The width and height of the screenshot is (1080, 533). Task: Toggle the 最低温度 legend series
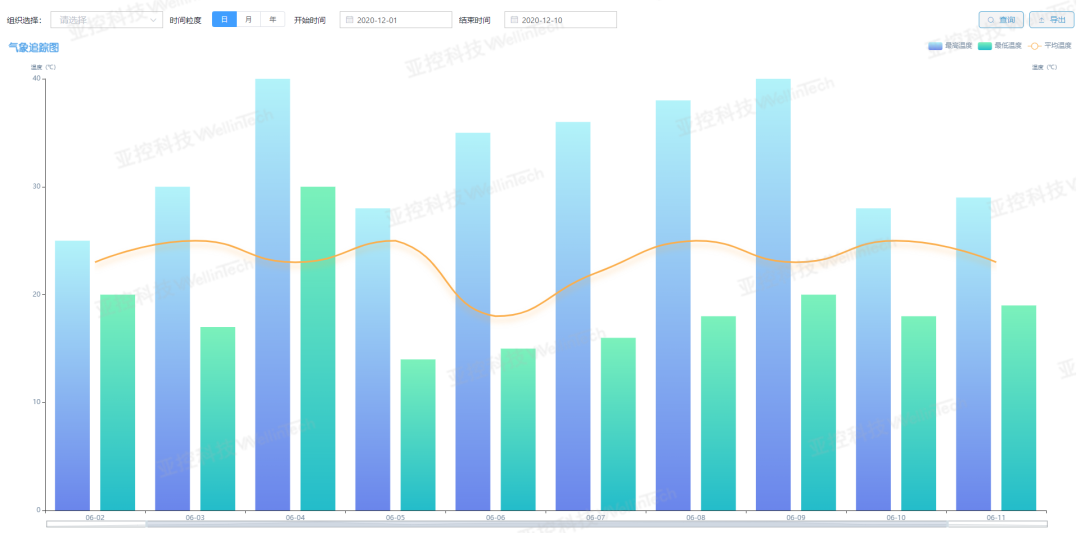coord(998,45)
